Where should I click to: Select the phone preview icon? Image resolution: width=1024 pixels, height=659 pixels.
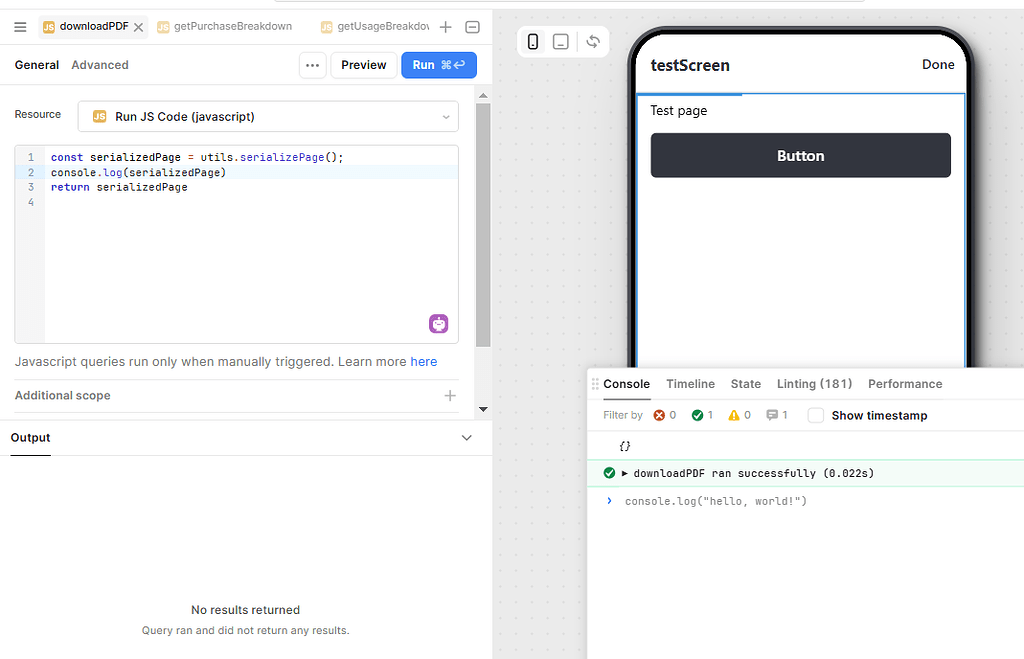pyautogui.click(x=532, y=42)
